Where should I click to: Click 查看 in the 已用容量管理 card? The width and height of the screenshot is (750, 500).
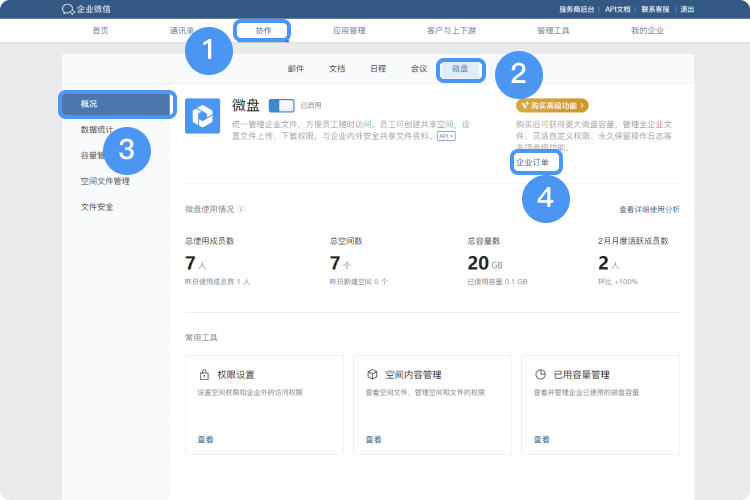point(541,439)
